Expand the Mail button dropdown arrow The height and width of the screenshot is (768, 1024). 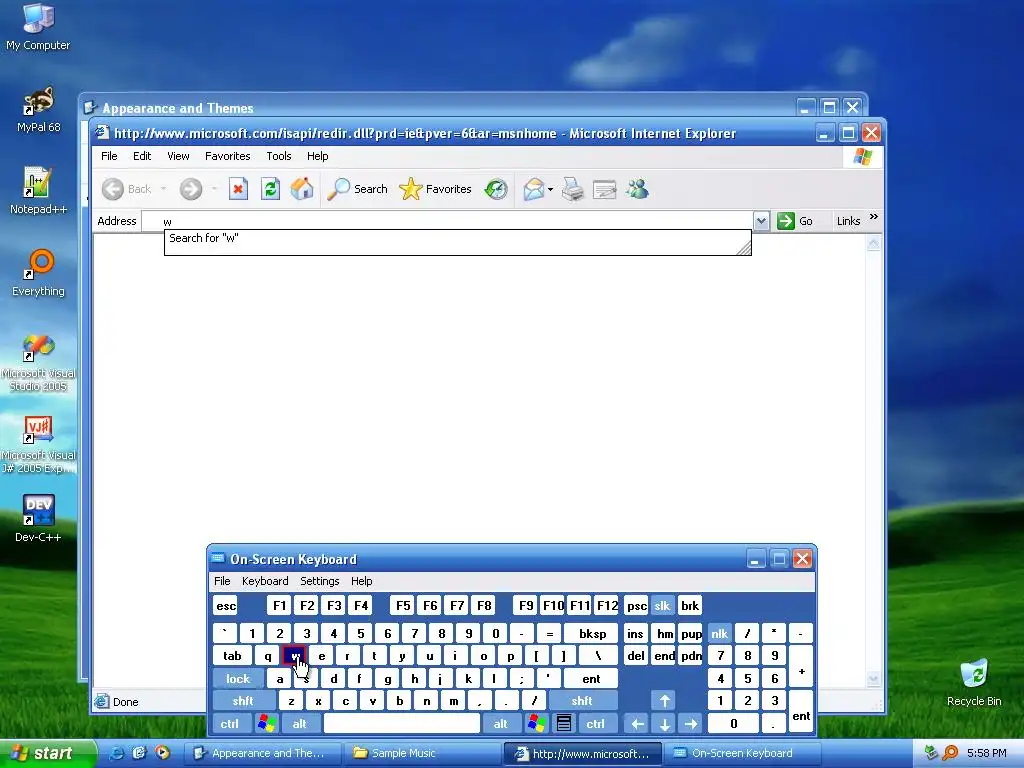(551, 189)
